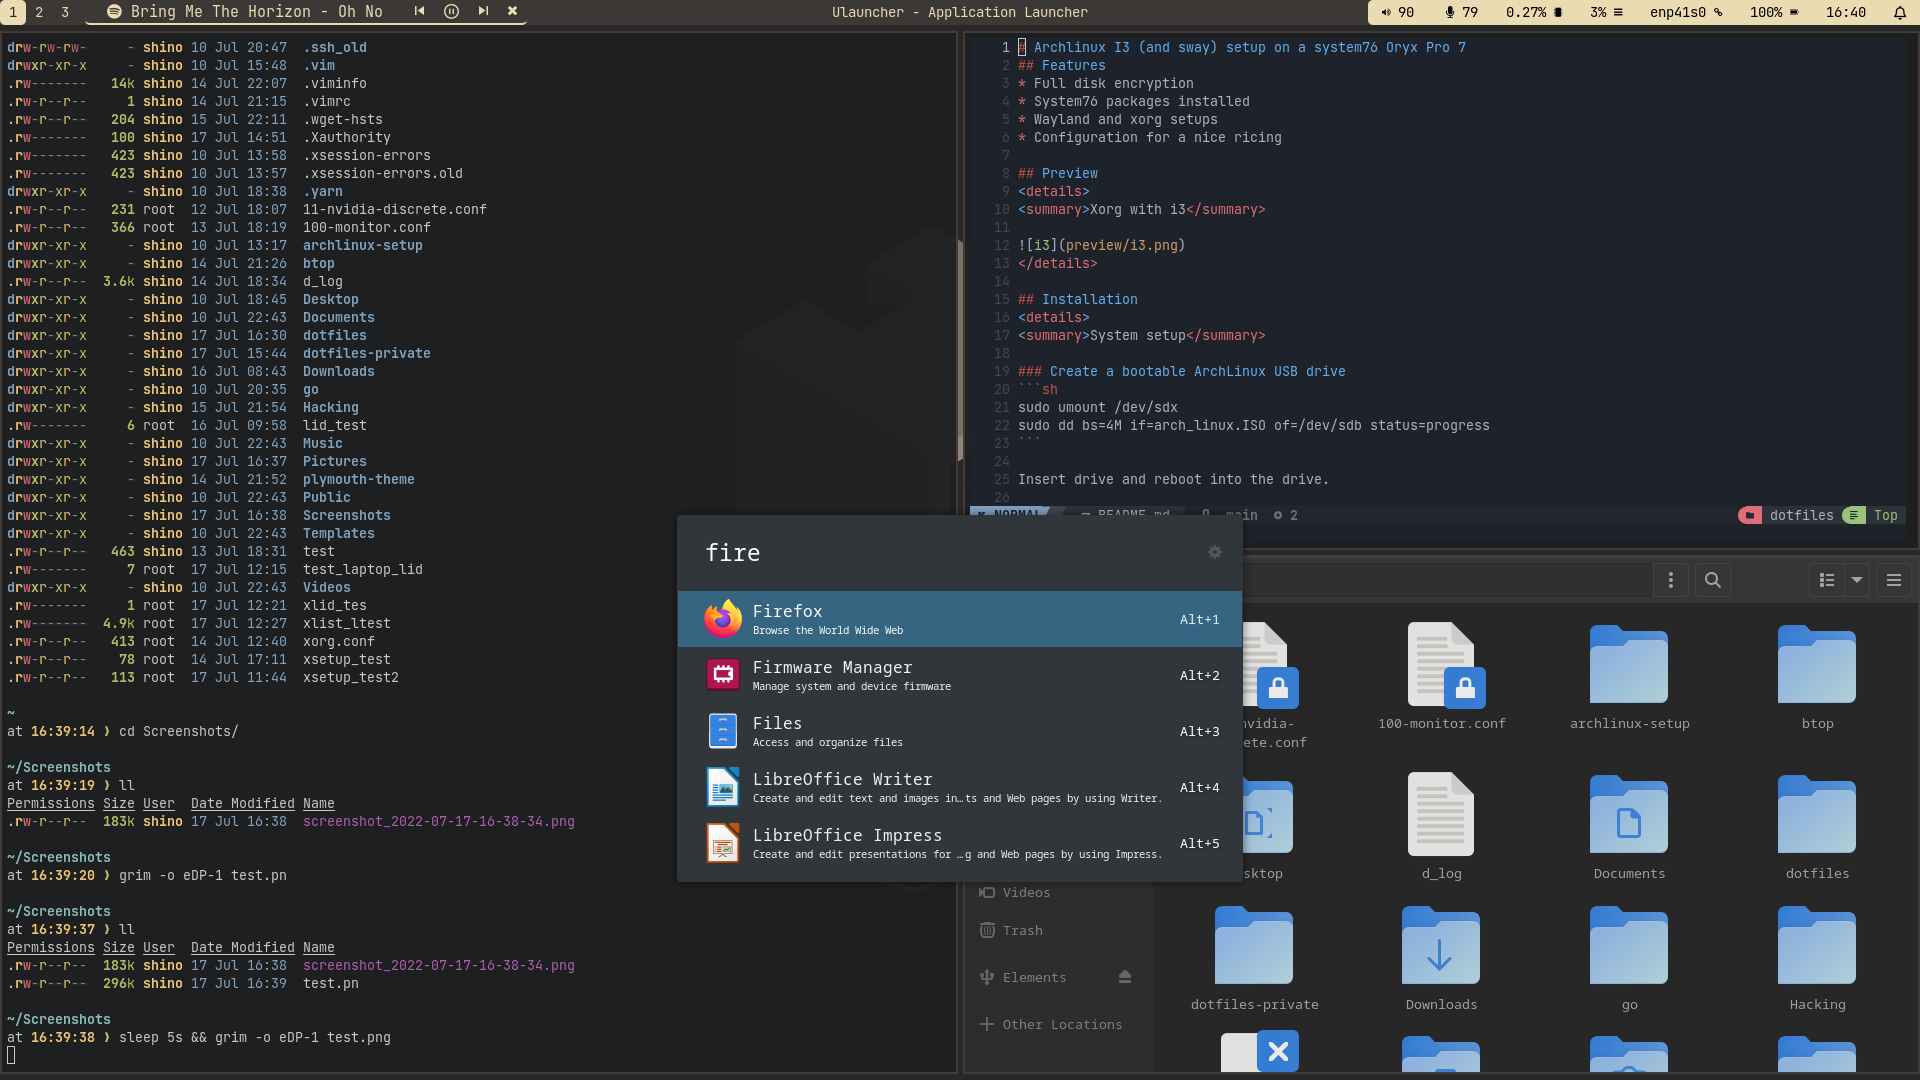Go to previous track in the bar
Screen dimensions: 1920x1080
tap(419, 11)
